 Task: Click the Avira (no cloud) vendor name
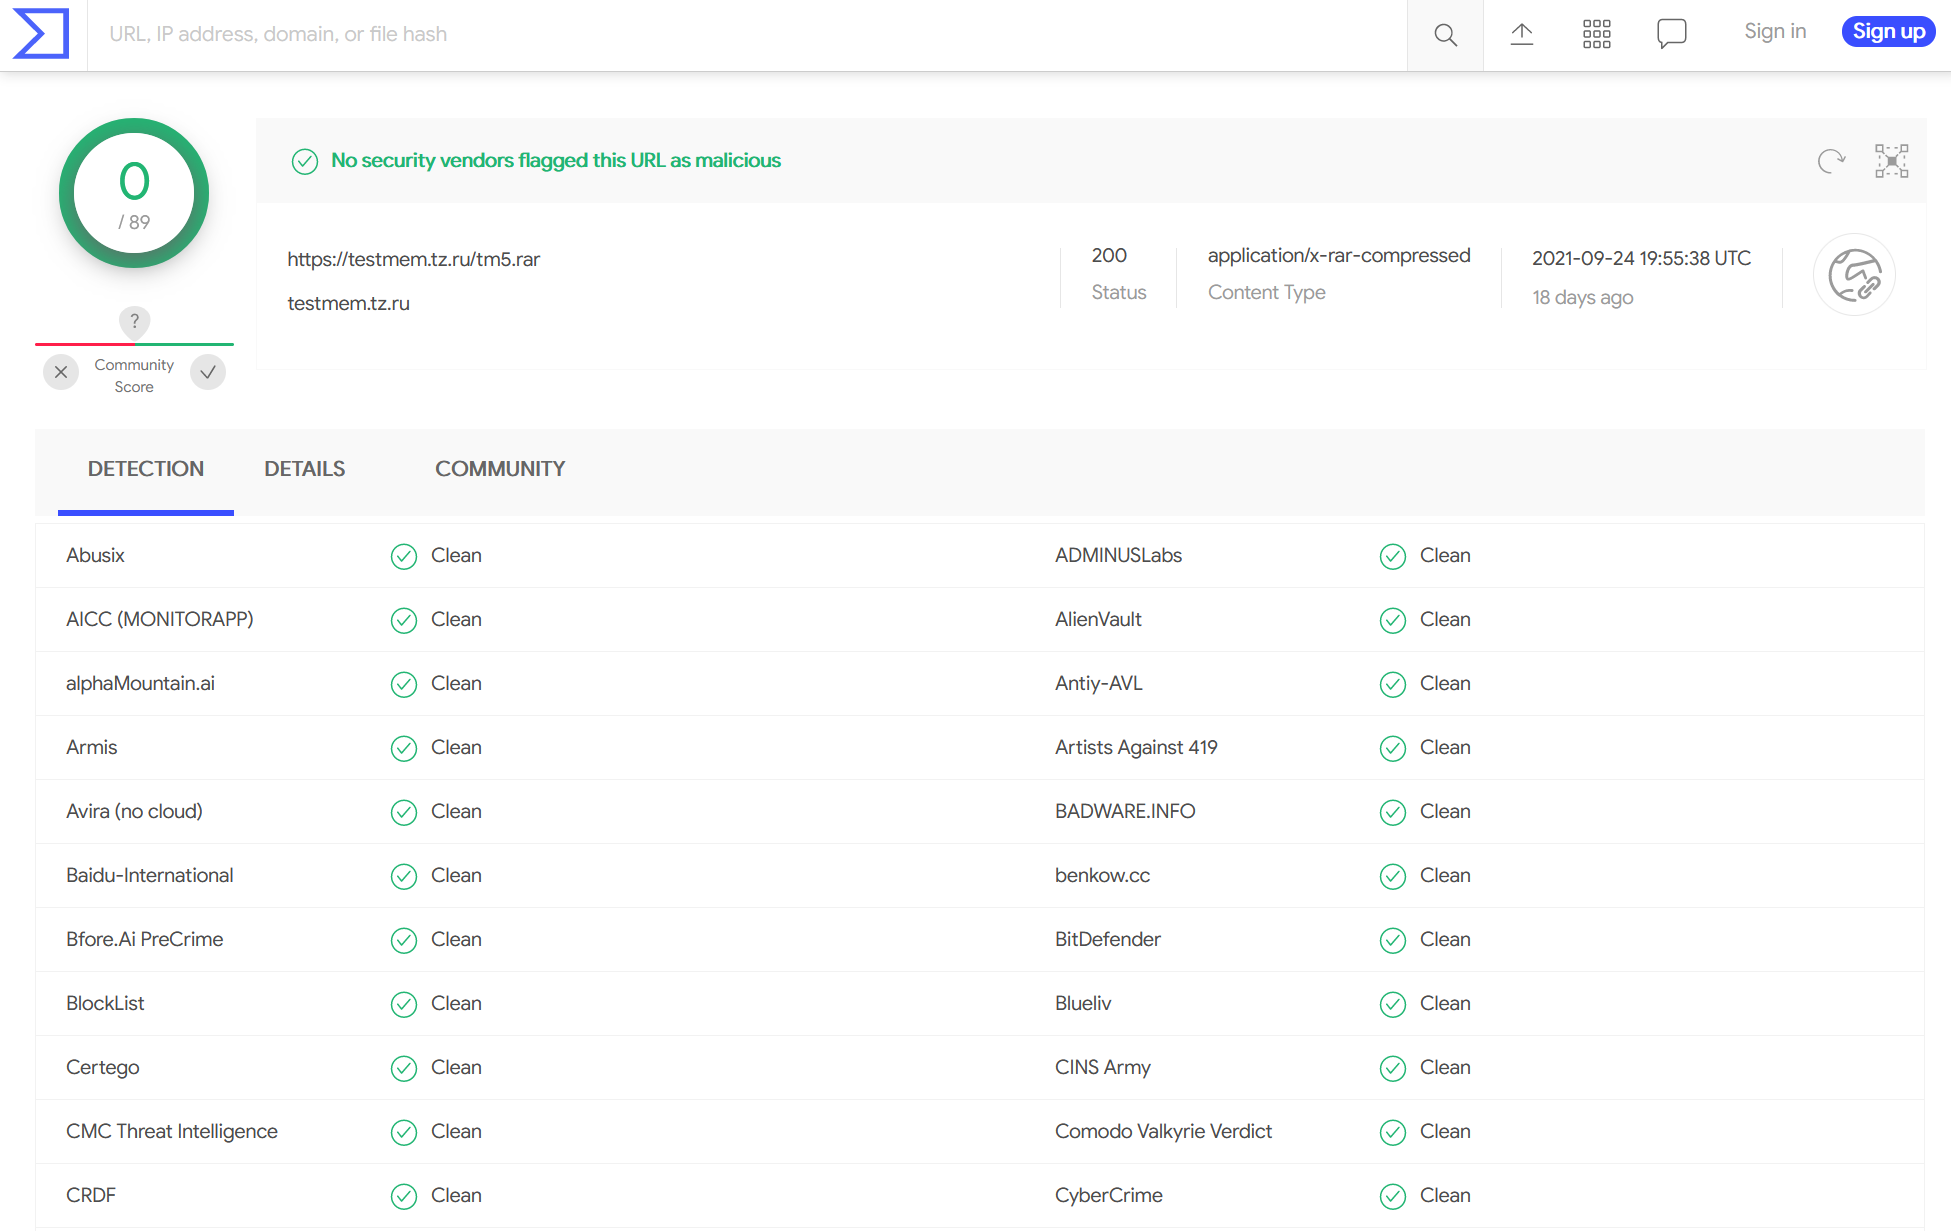tap(134, 811)
